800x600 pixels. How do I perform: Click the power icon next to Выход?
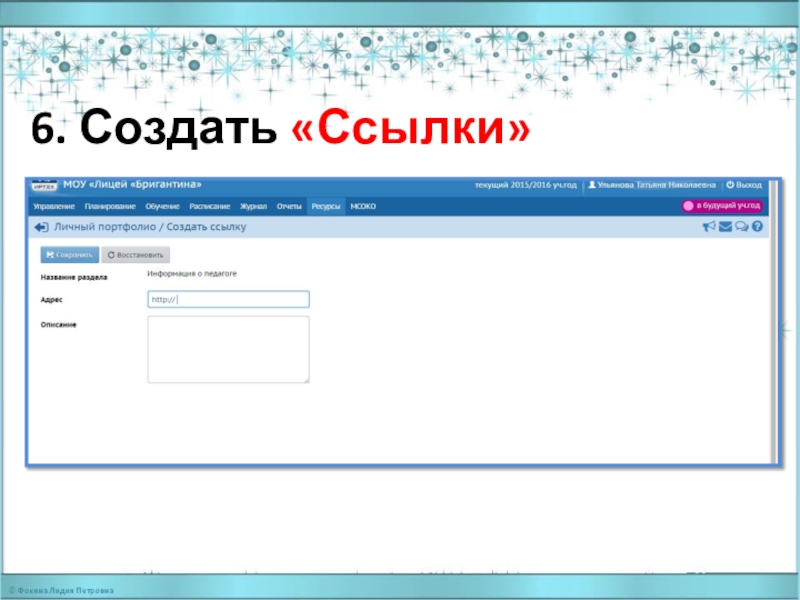[730, 185]
